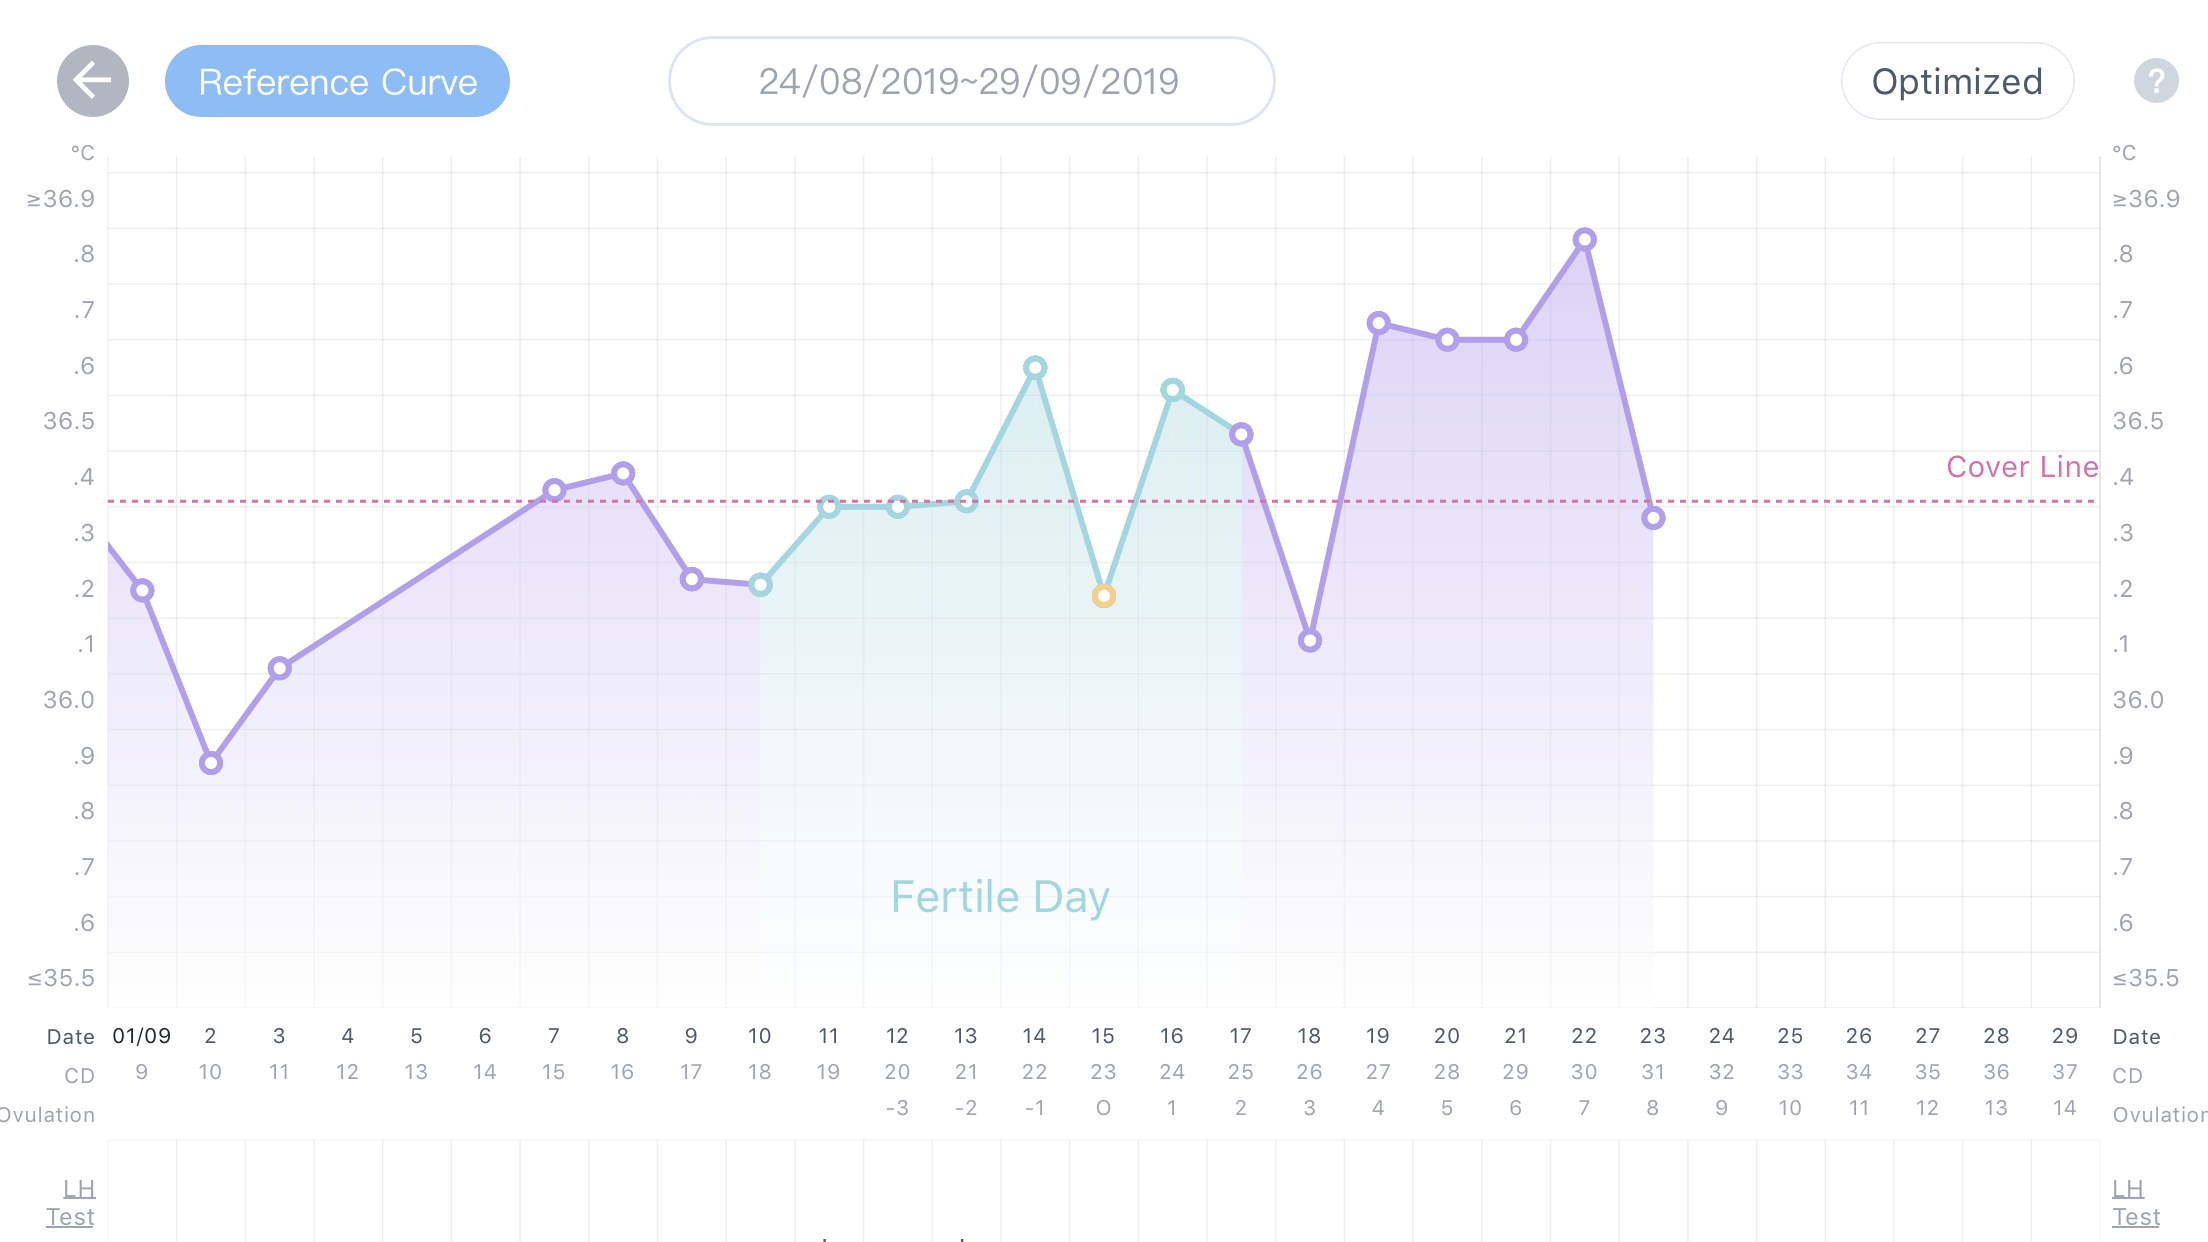
Task: Click the highest temperature data point
Action: coord(1585,238)
